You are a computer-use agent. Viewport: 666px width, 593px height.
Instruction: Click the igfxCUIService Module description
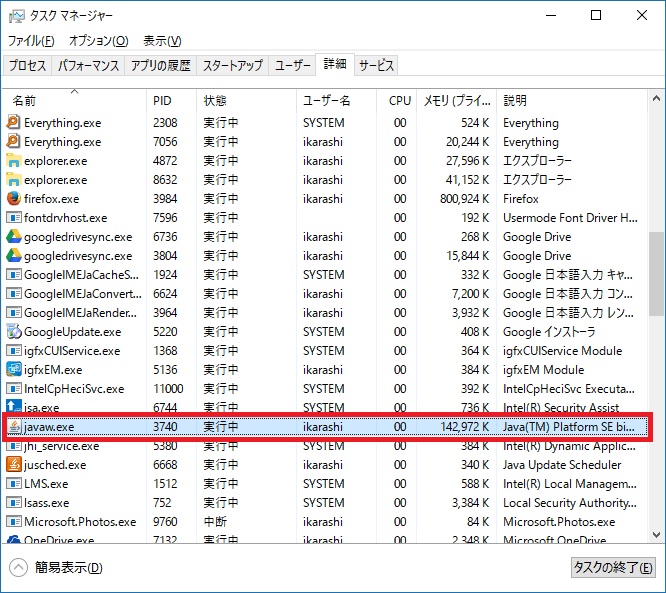tap(562, 350)
